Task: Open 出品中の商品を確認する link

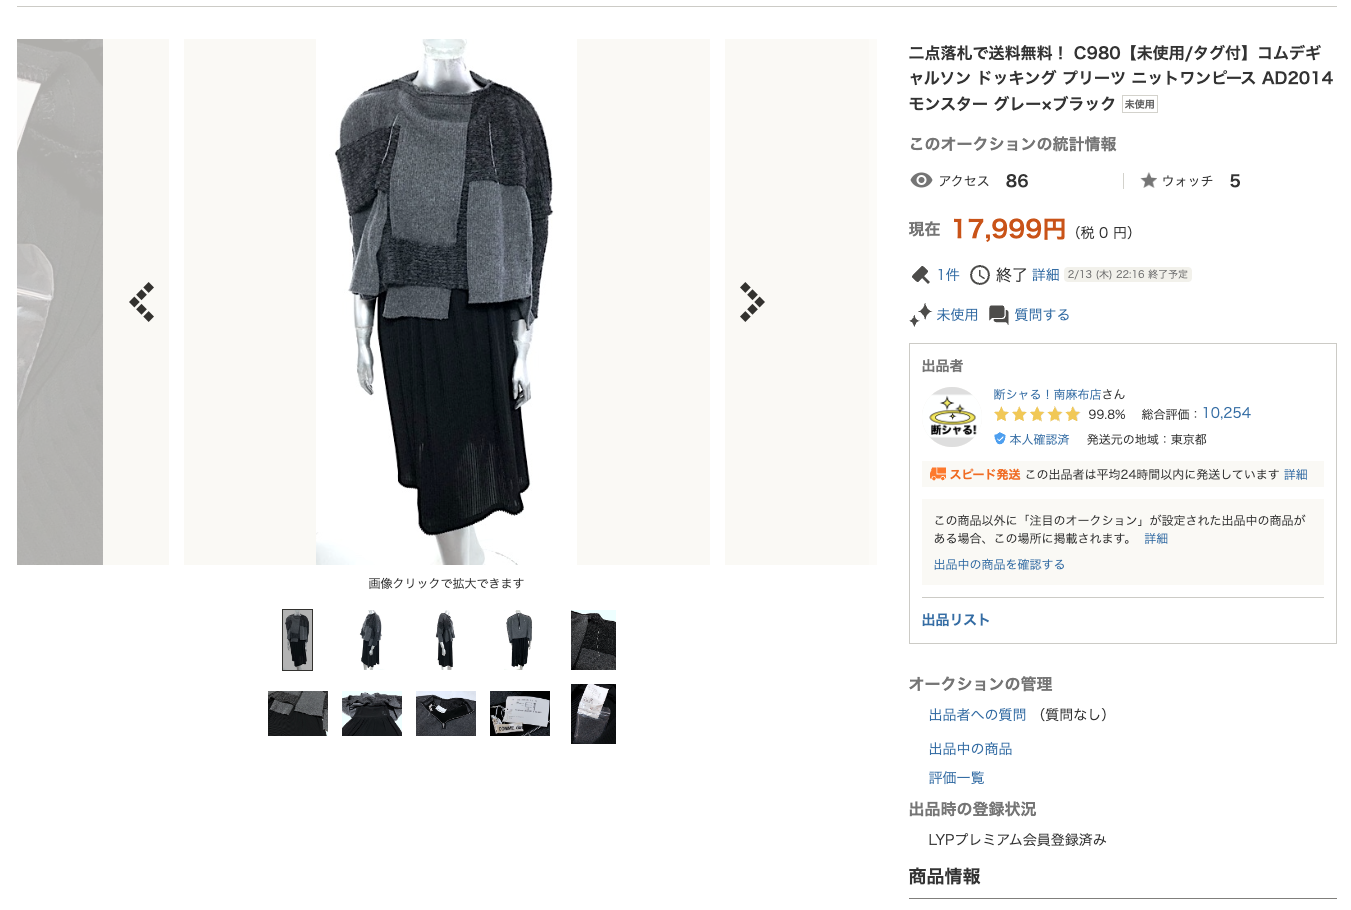Action: (x=999, y=564)
